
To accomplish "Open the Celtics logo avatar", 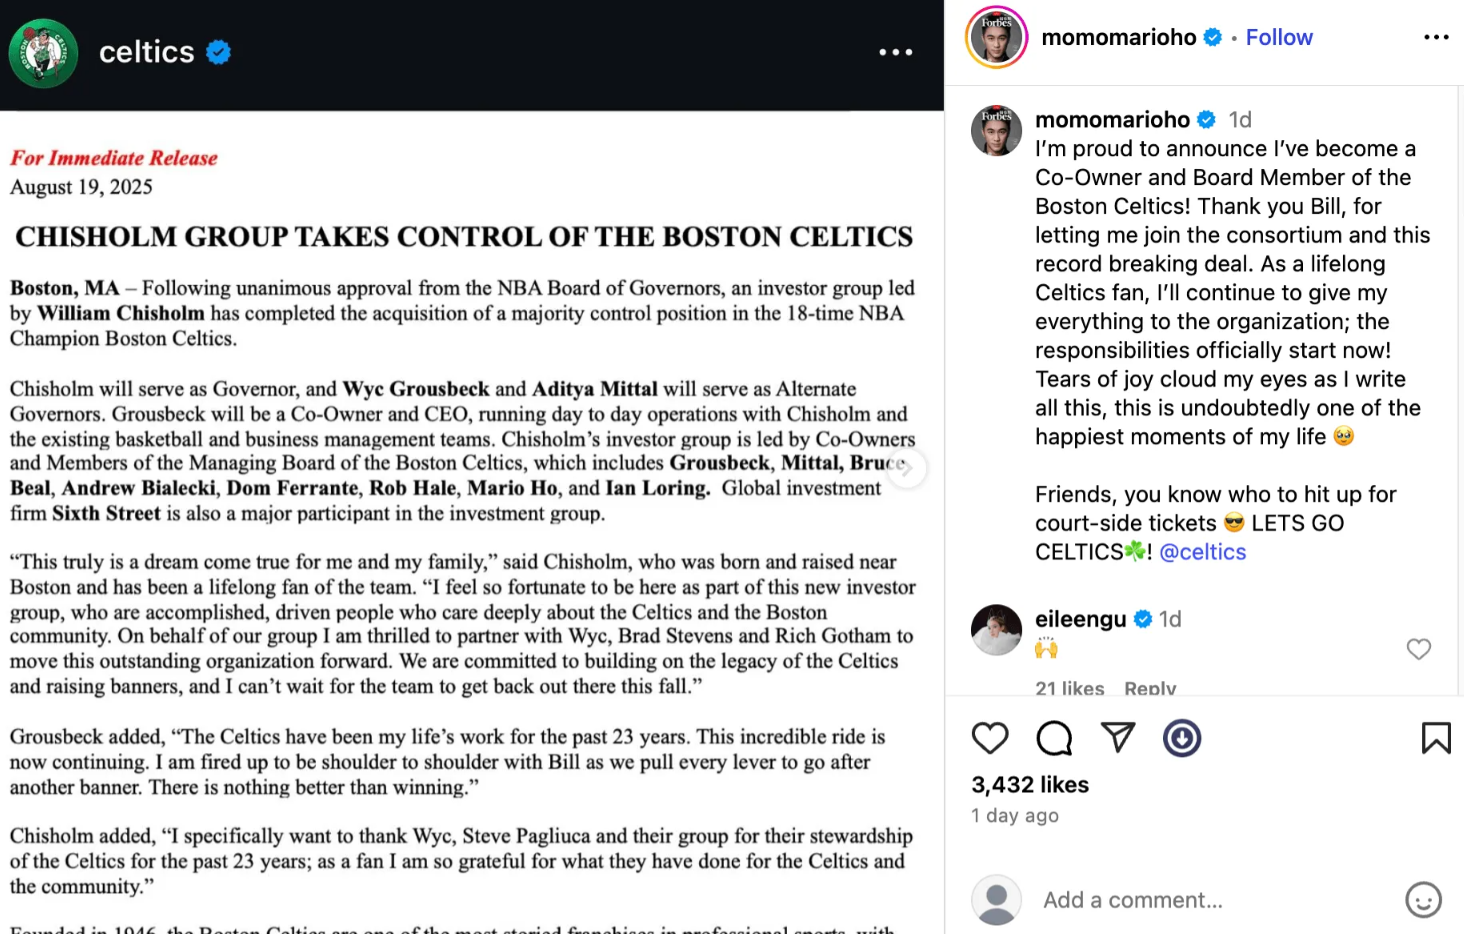I will pyautogui.click(x=44, y=53).
